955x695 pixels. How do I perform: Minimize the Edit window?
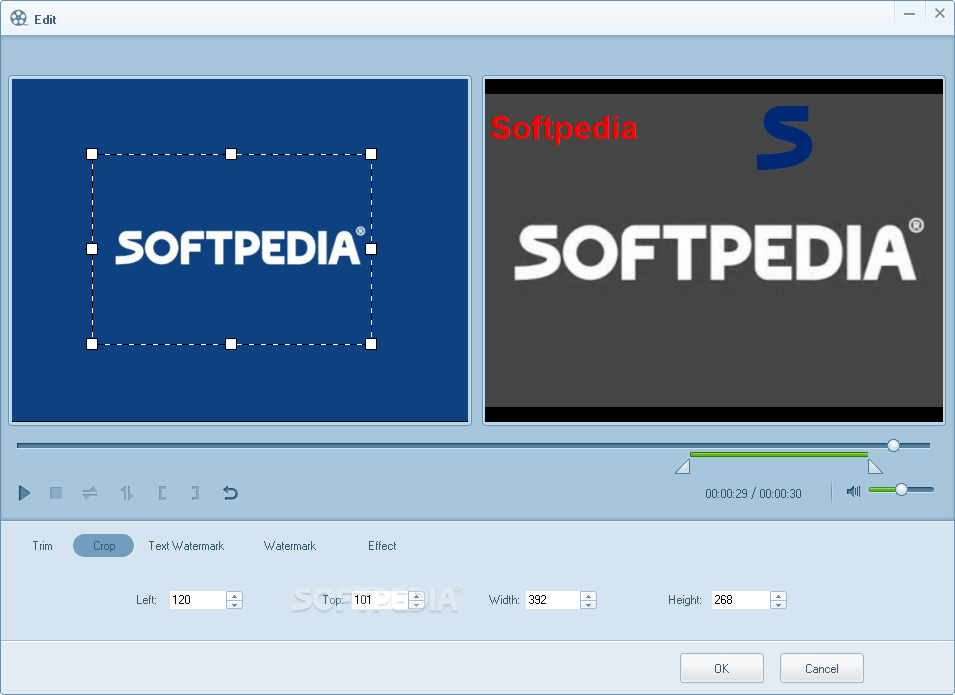point(909,14)
